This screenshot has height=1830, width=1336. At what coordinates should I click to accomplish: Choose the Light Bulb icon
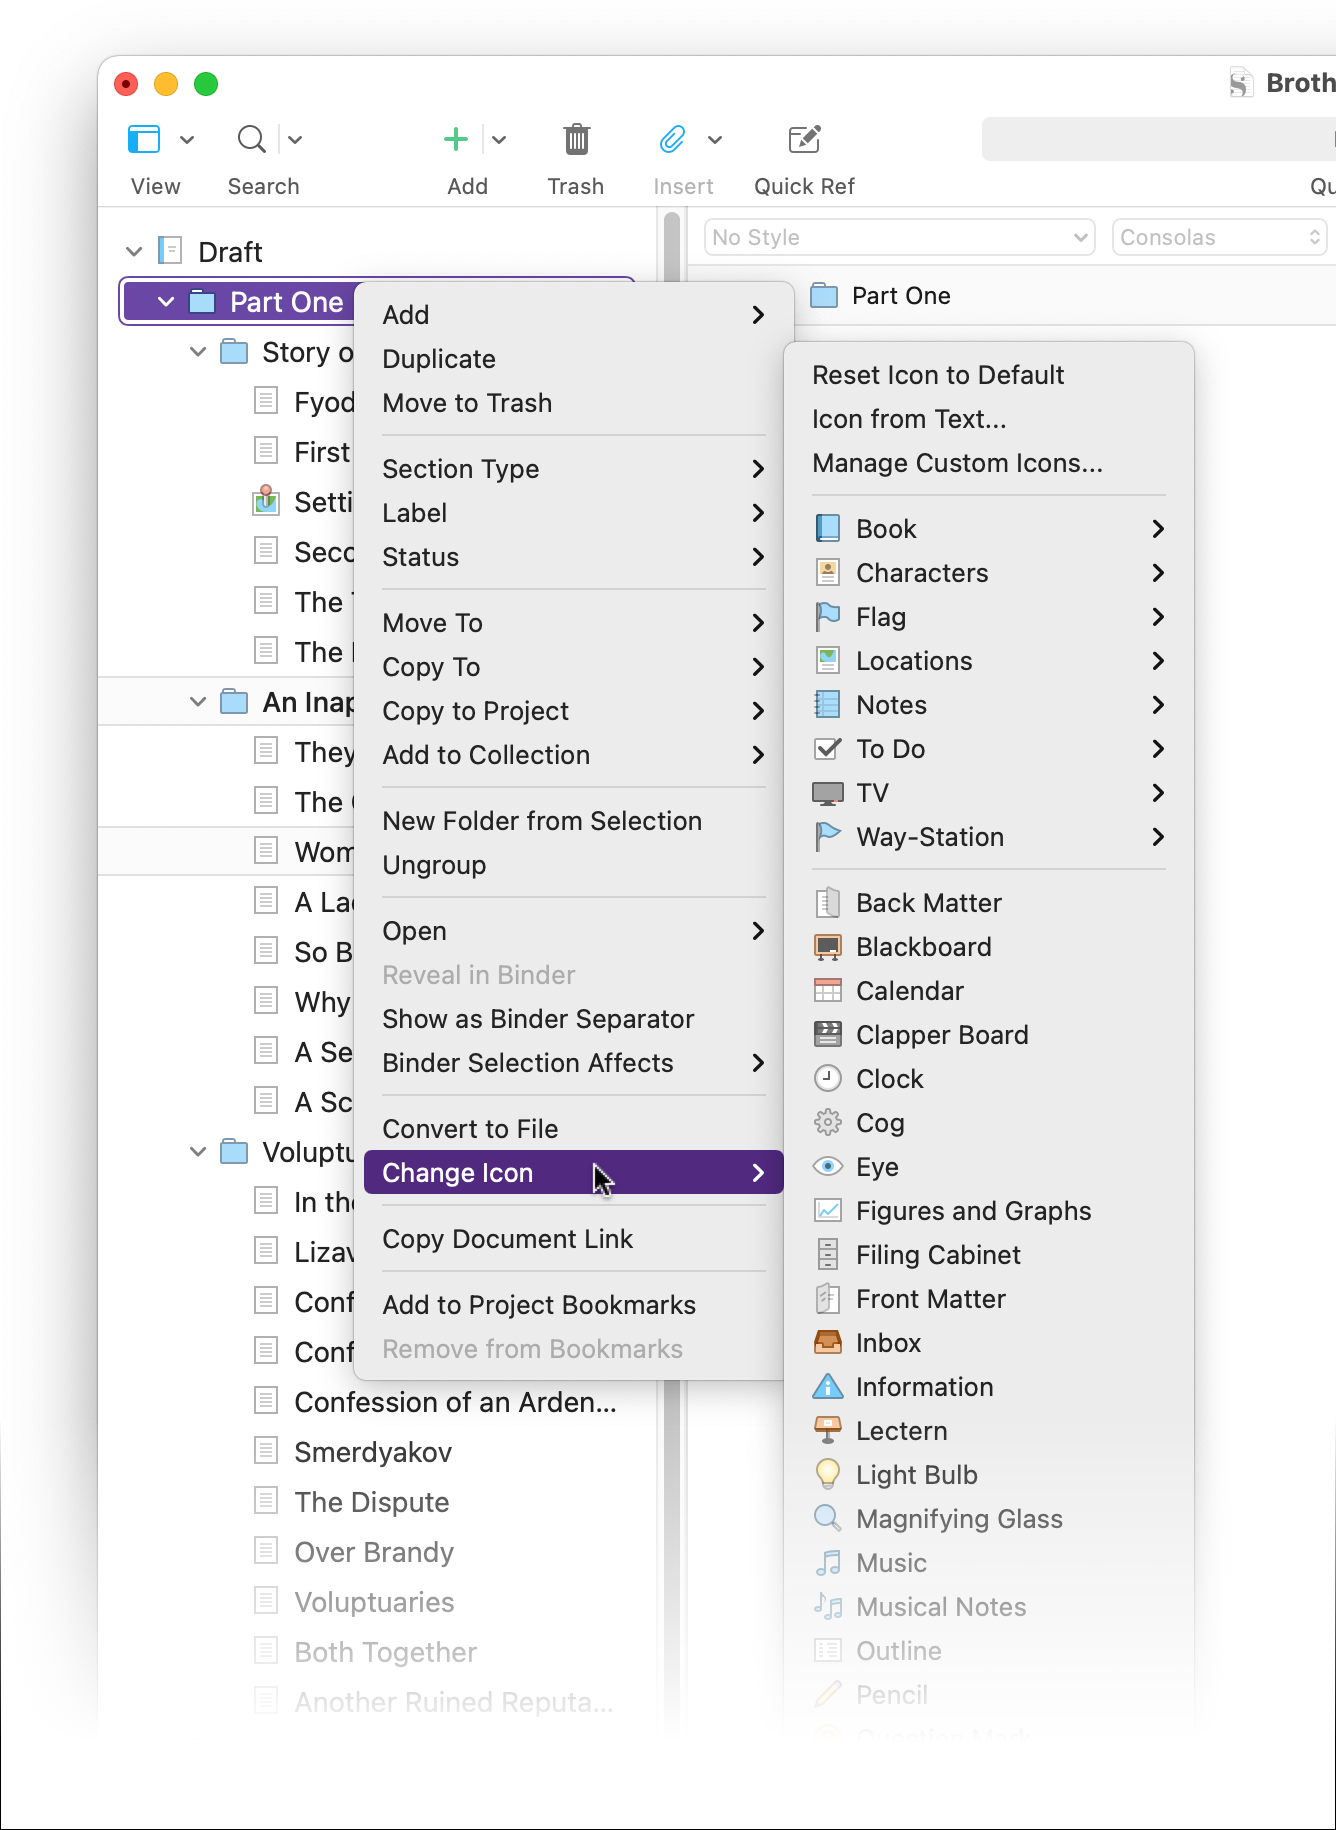click(x=916, y=1475)
